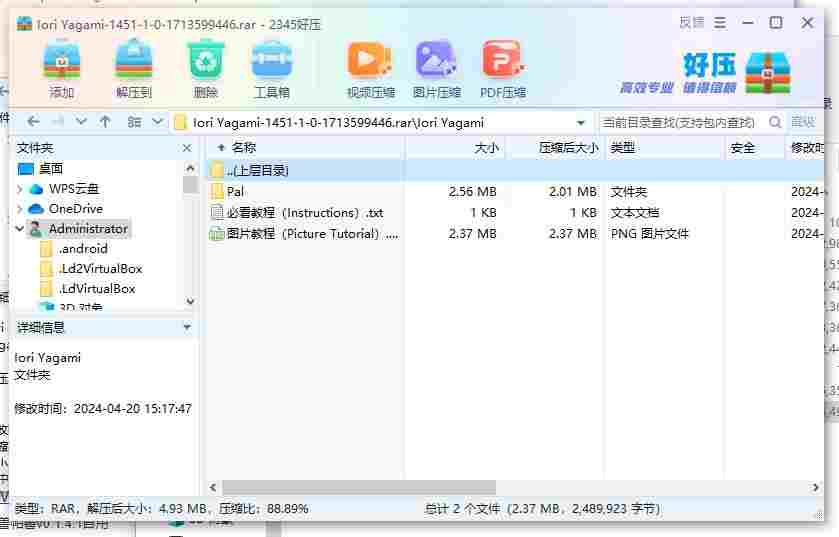Select 桌面 in the folder tree
Image resolution: width=839 pixels, height=537 pixels.
click(x=41, y=169)
